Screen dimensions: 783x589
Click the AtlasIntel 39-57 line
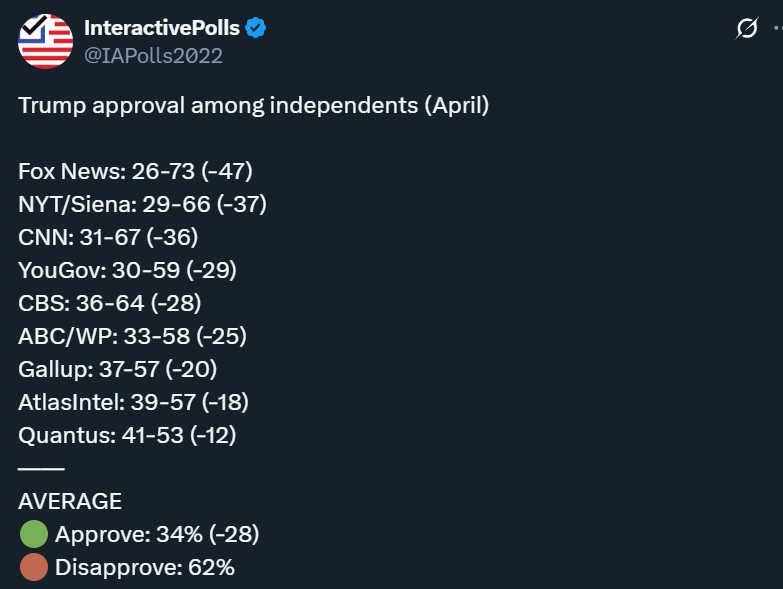point(133,402)
